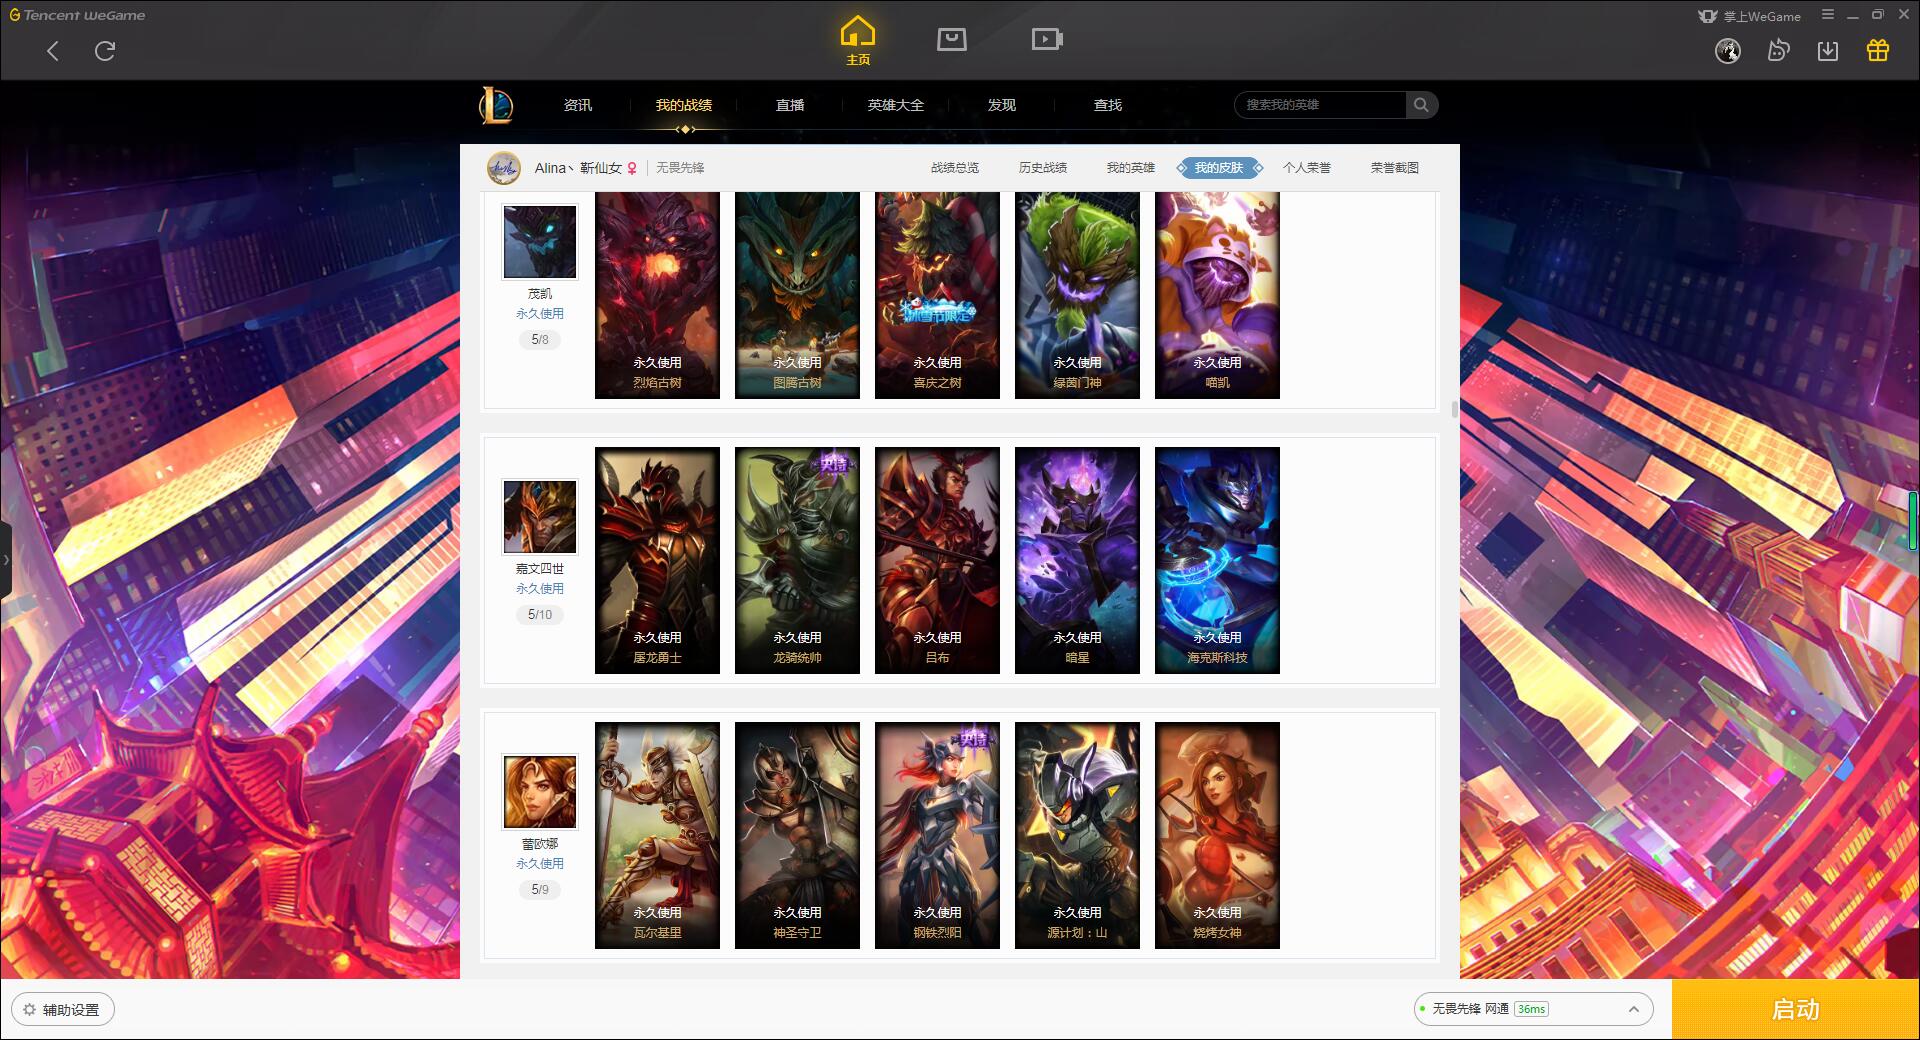Click the 5/10 skin count badge
Screen dimensions: 1920x1040
pyautogui.click(x=540, y=615)
